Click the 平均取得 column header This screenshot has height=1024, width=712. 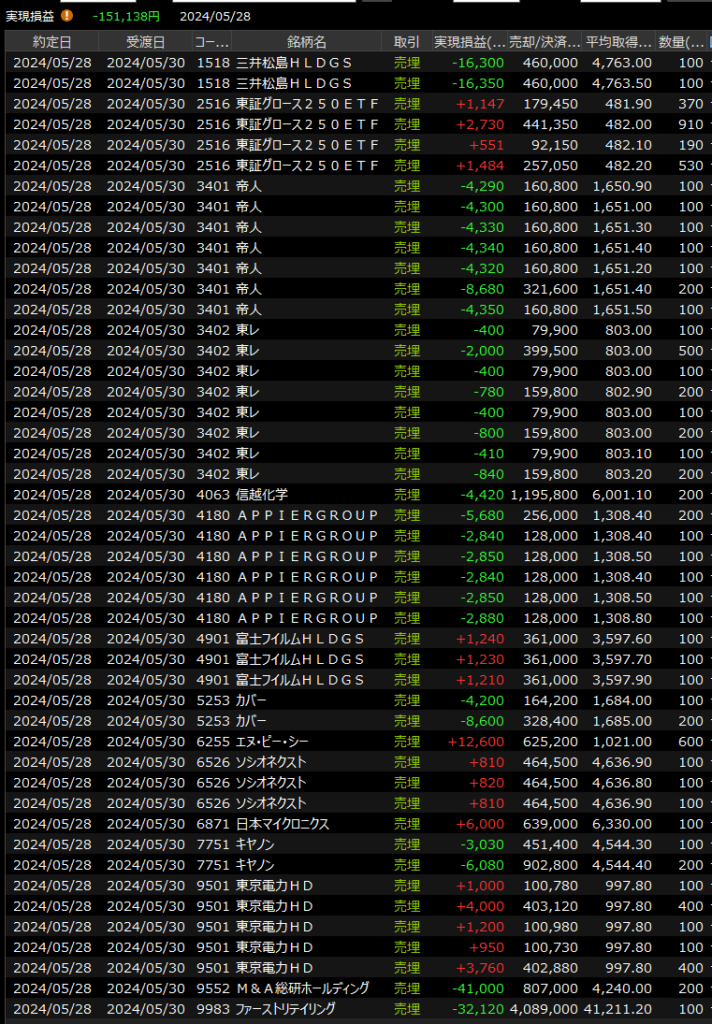click(618, 42)
